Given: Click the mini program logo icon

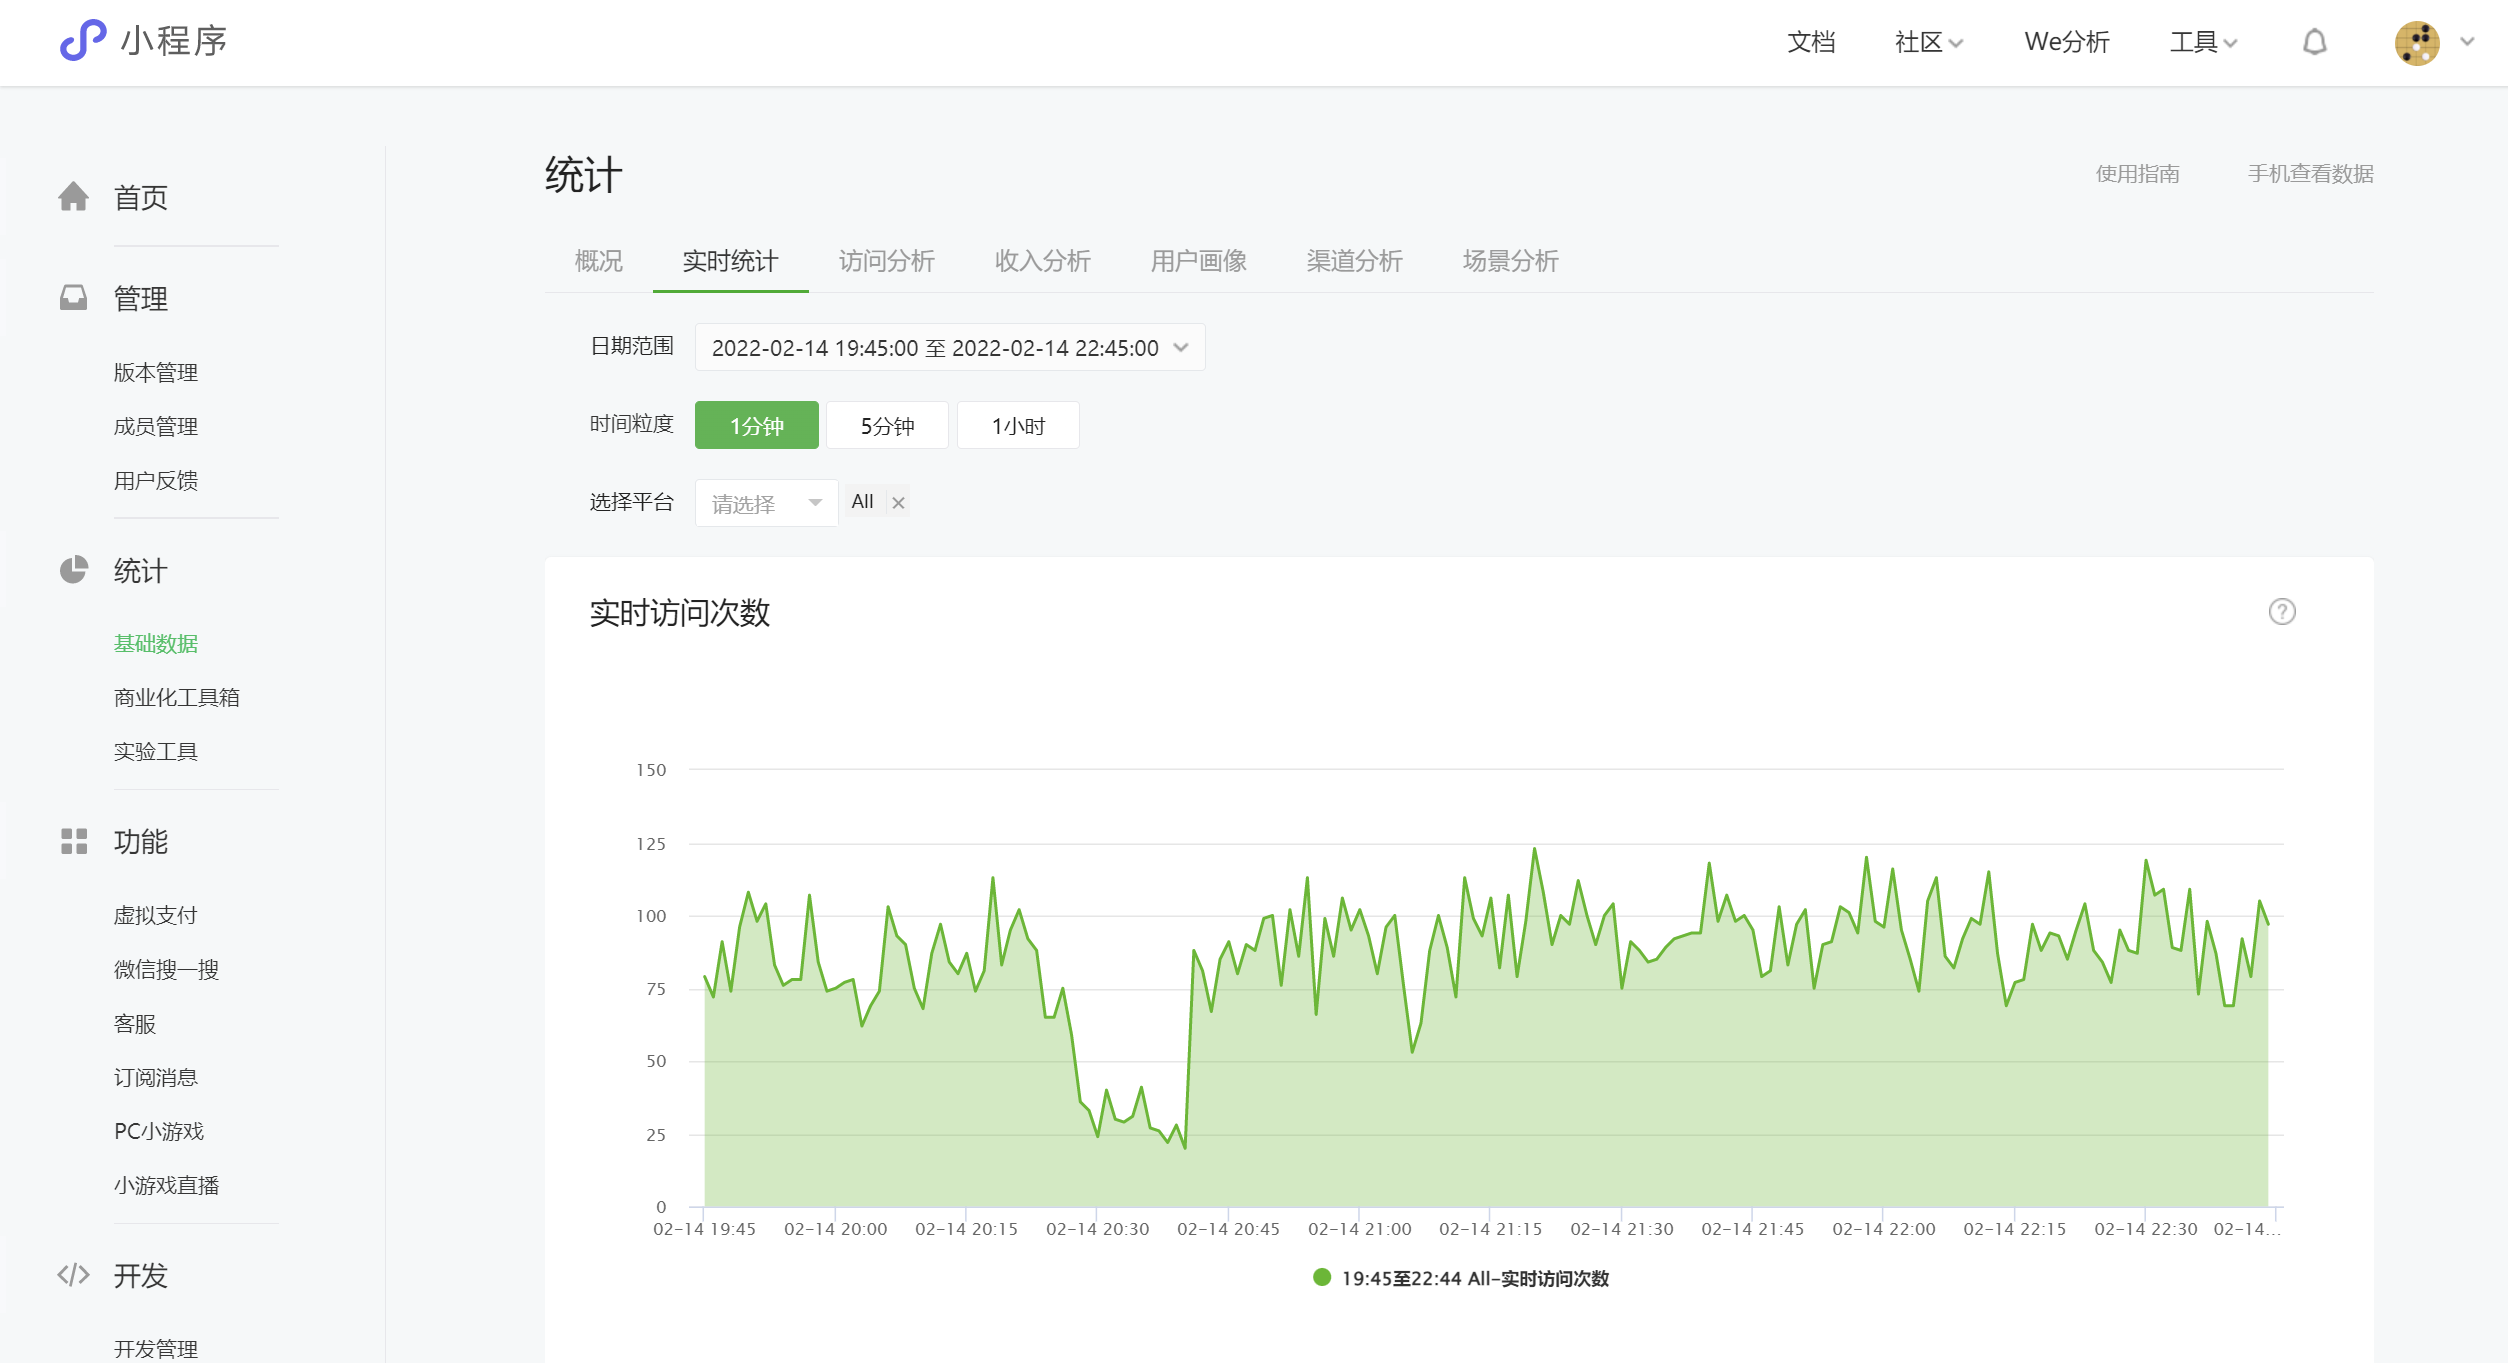Looking at the screenshot, I should coord(82,41).
